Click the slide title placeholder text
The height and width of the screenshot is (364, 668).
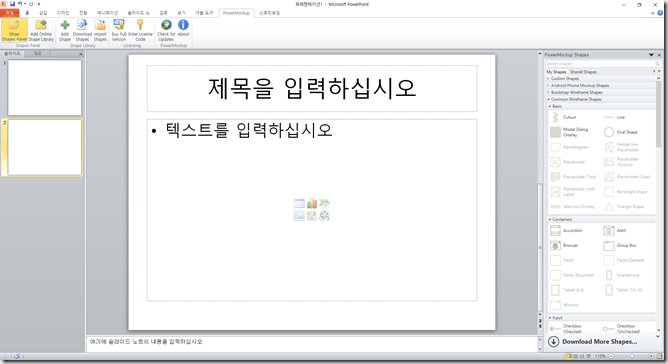tap(312, 88)
